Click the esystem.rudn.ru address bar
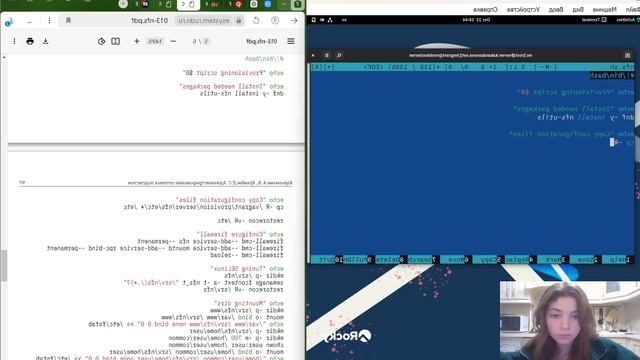 coord(204,20)
